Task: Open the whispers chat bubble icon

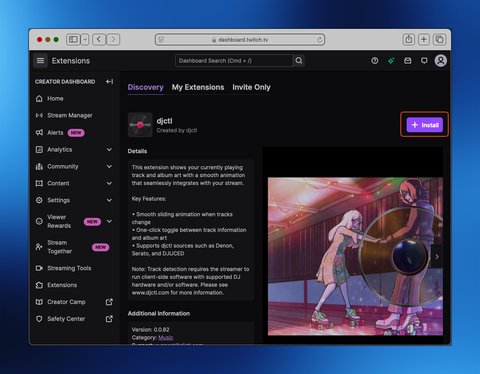Action: [424, 61]
